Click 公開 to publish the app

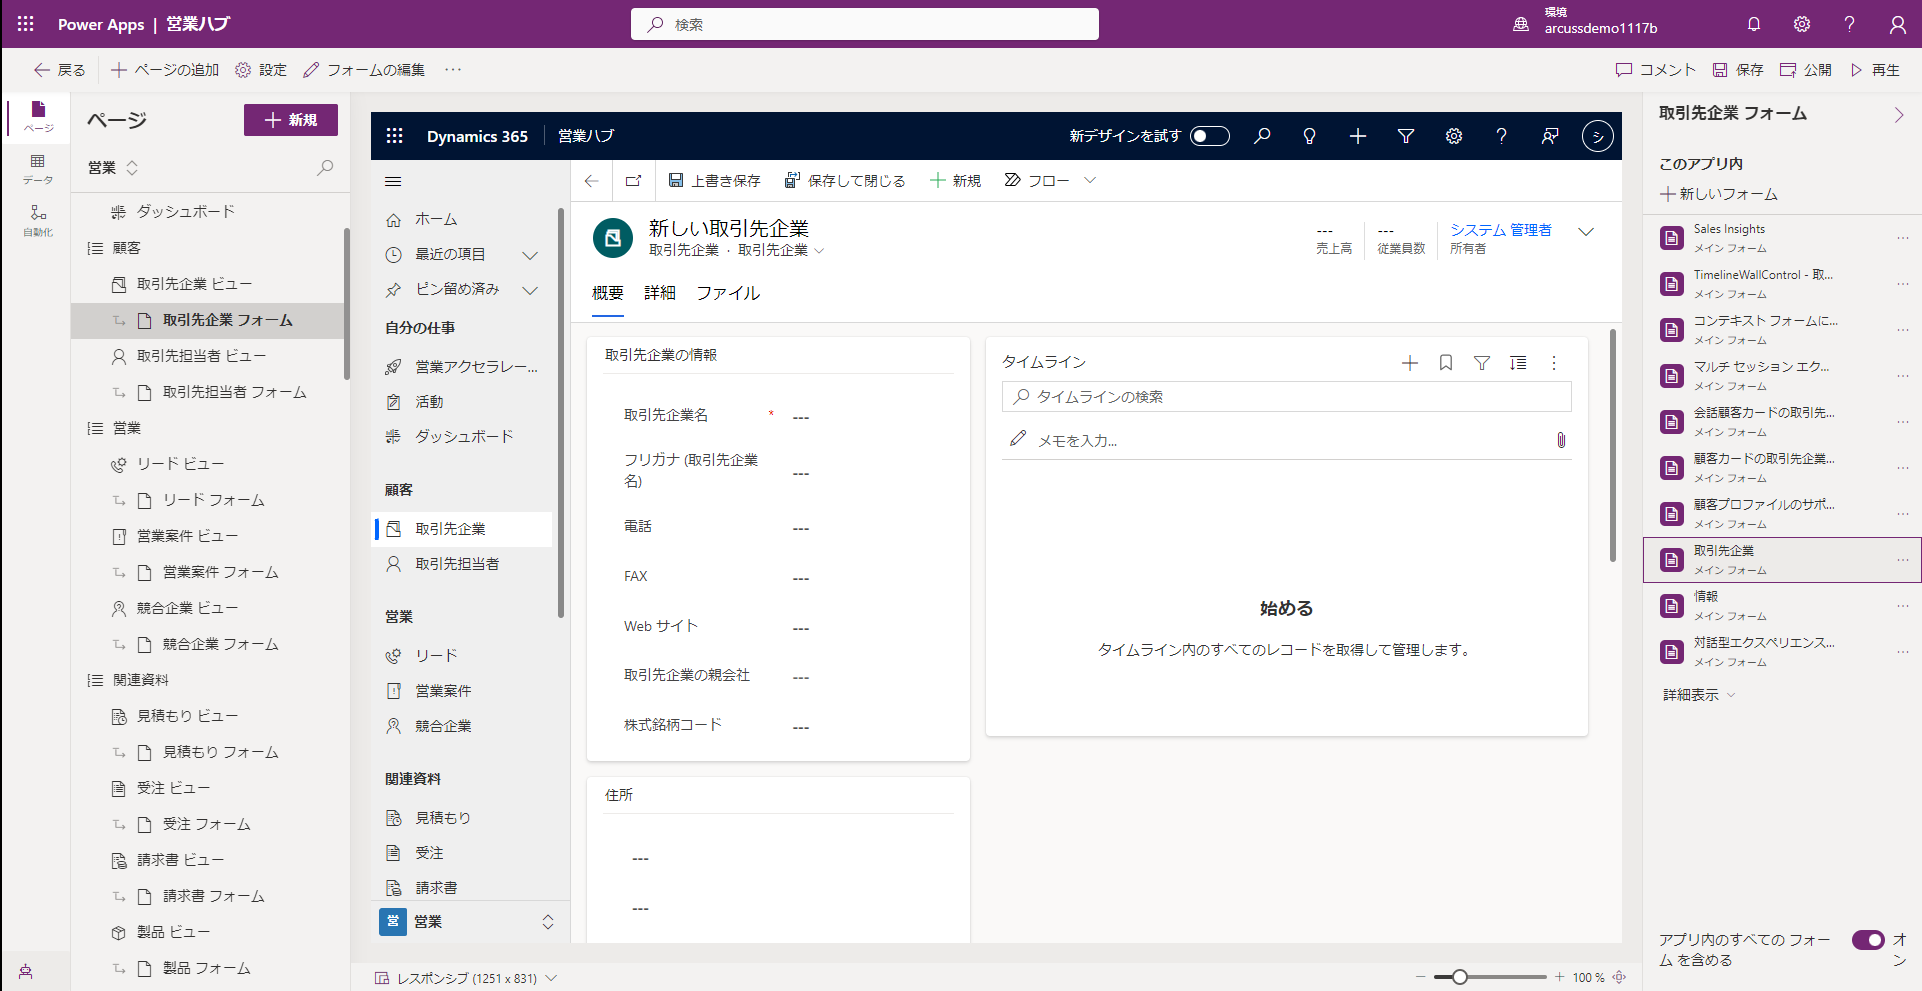(1806, 70)
